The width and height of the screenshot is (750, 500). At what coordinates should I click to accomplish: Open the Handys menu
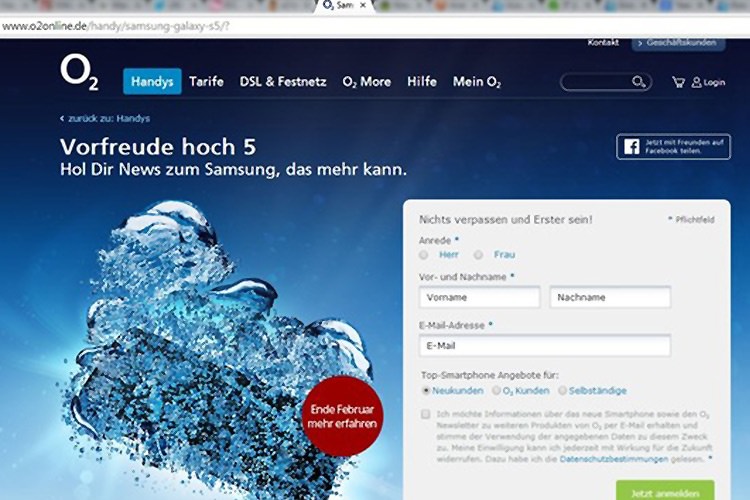pyautogui.click(x=152, y=81)
